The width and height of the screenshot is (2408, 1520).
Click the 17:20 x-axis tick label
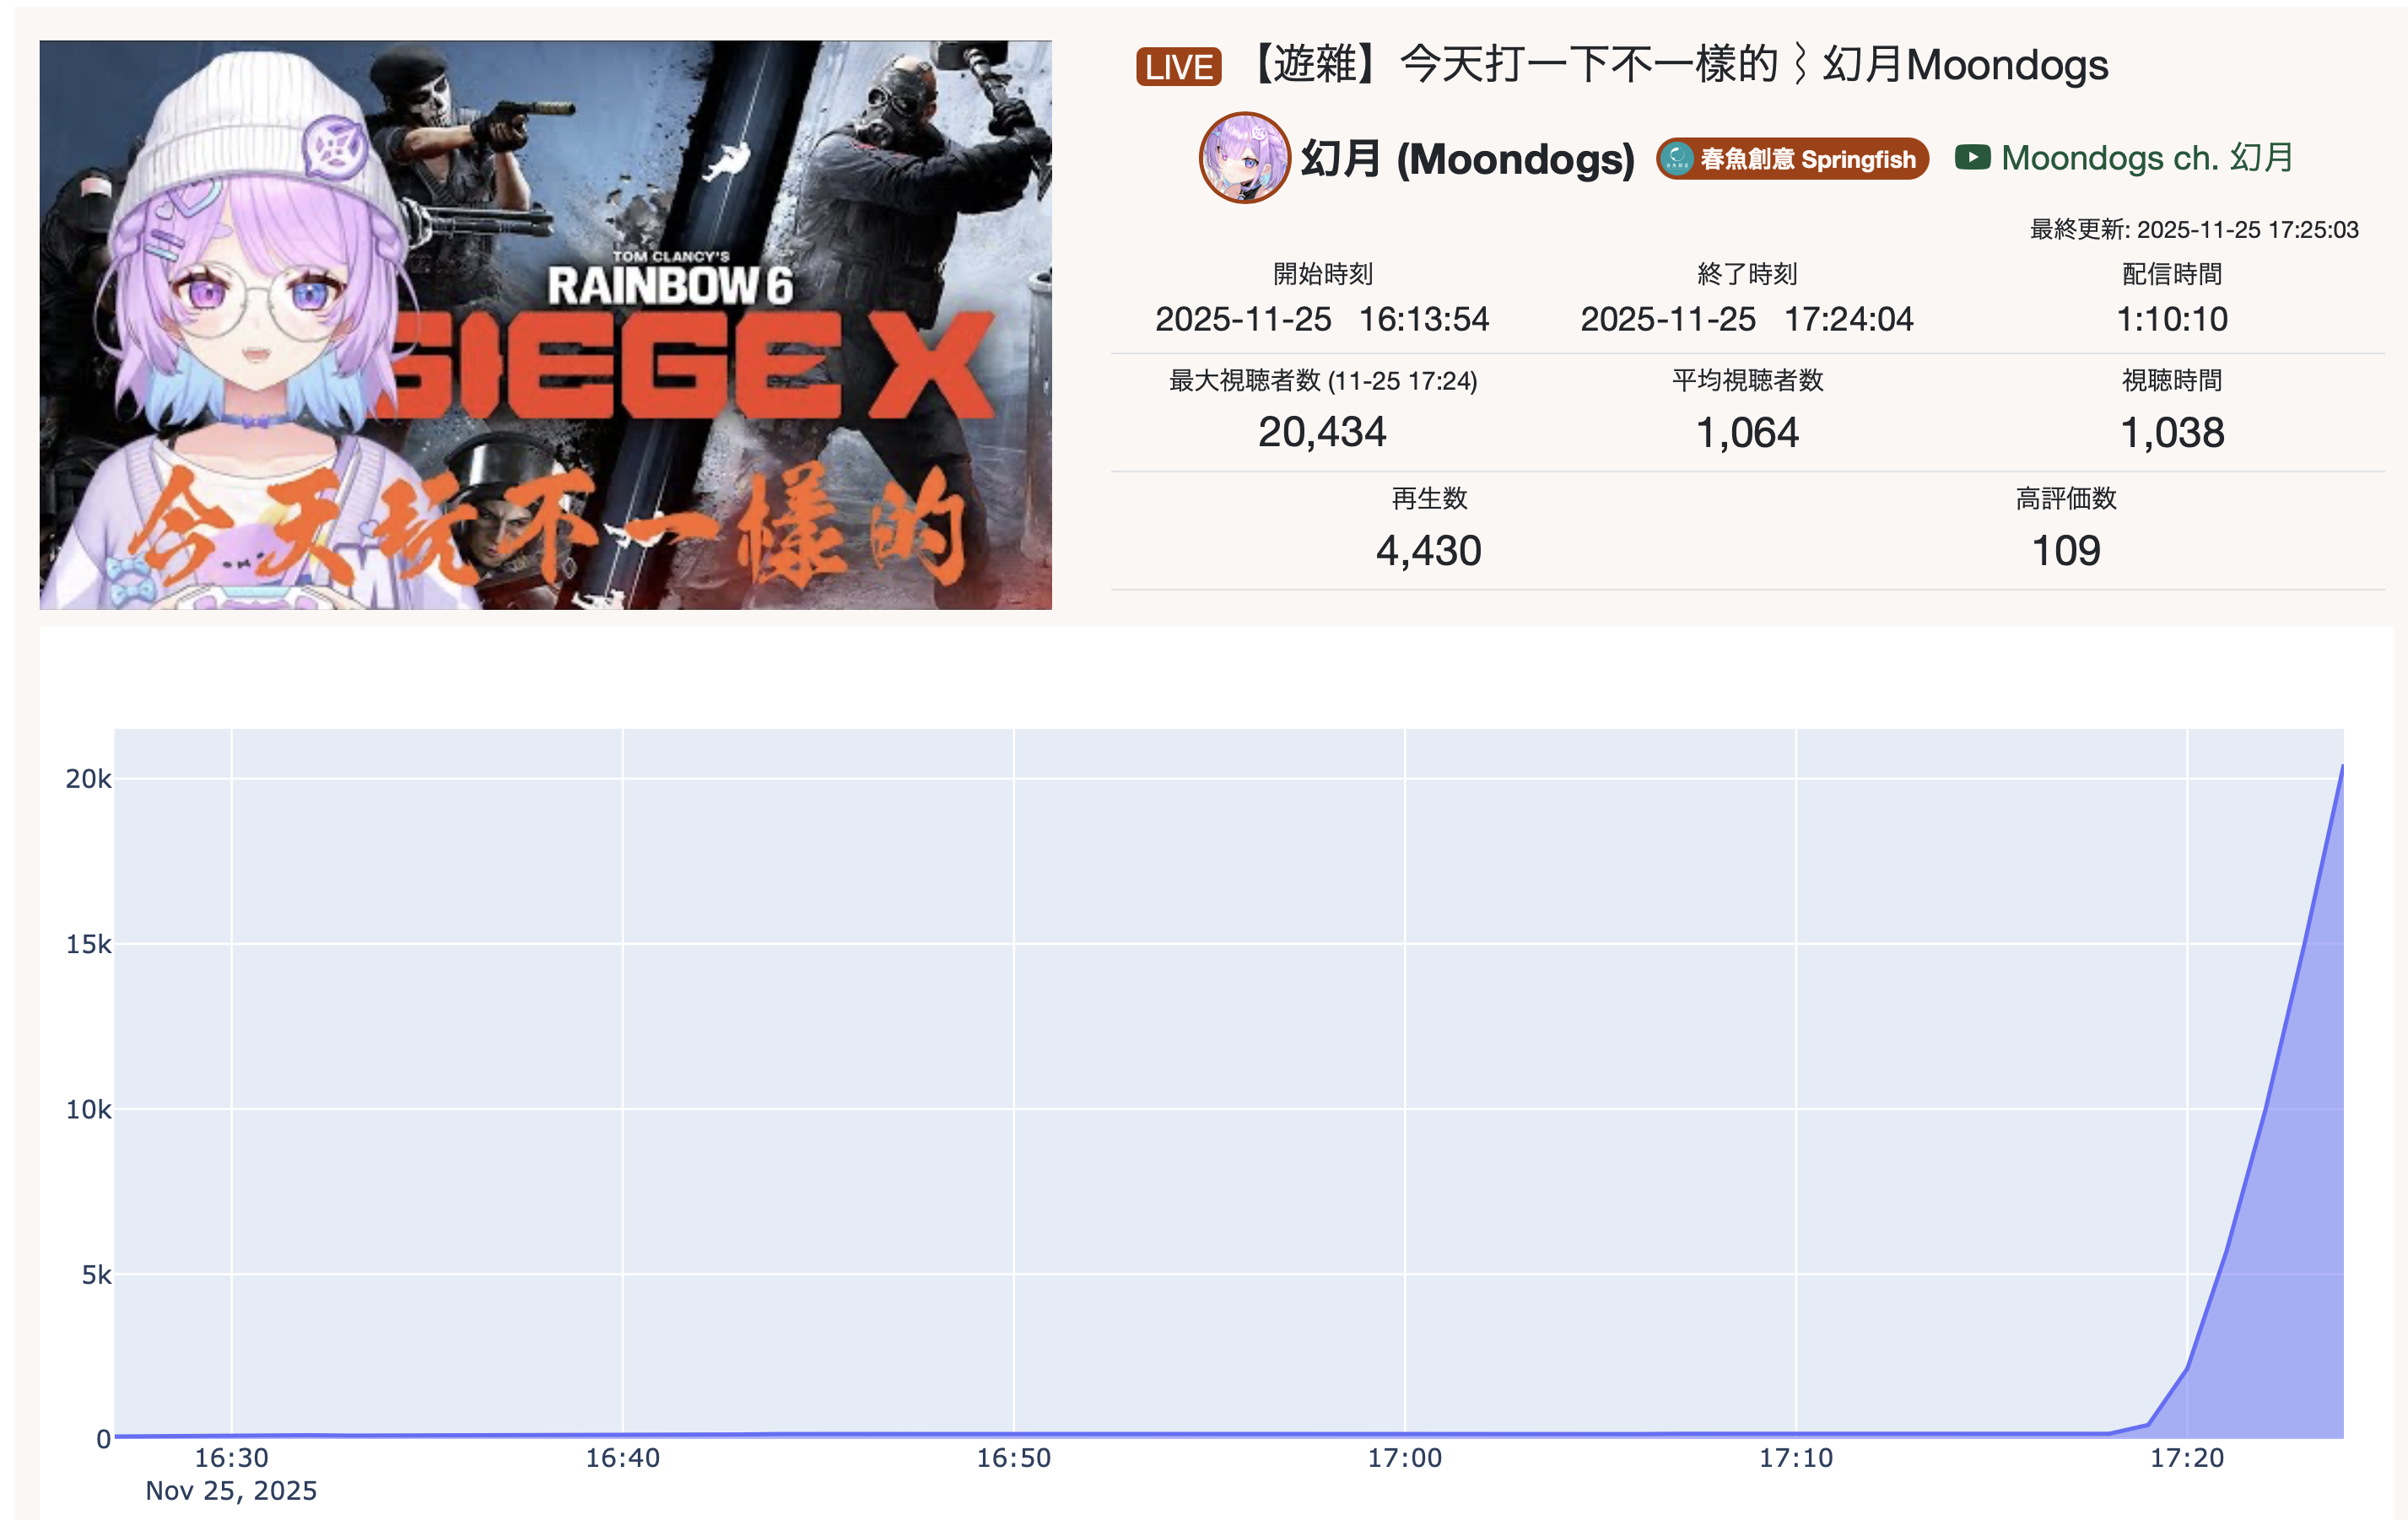[x=2187, y=1458]
